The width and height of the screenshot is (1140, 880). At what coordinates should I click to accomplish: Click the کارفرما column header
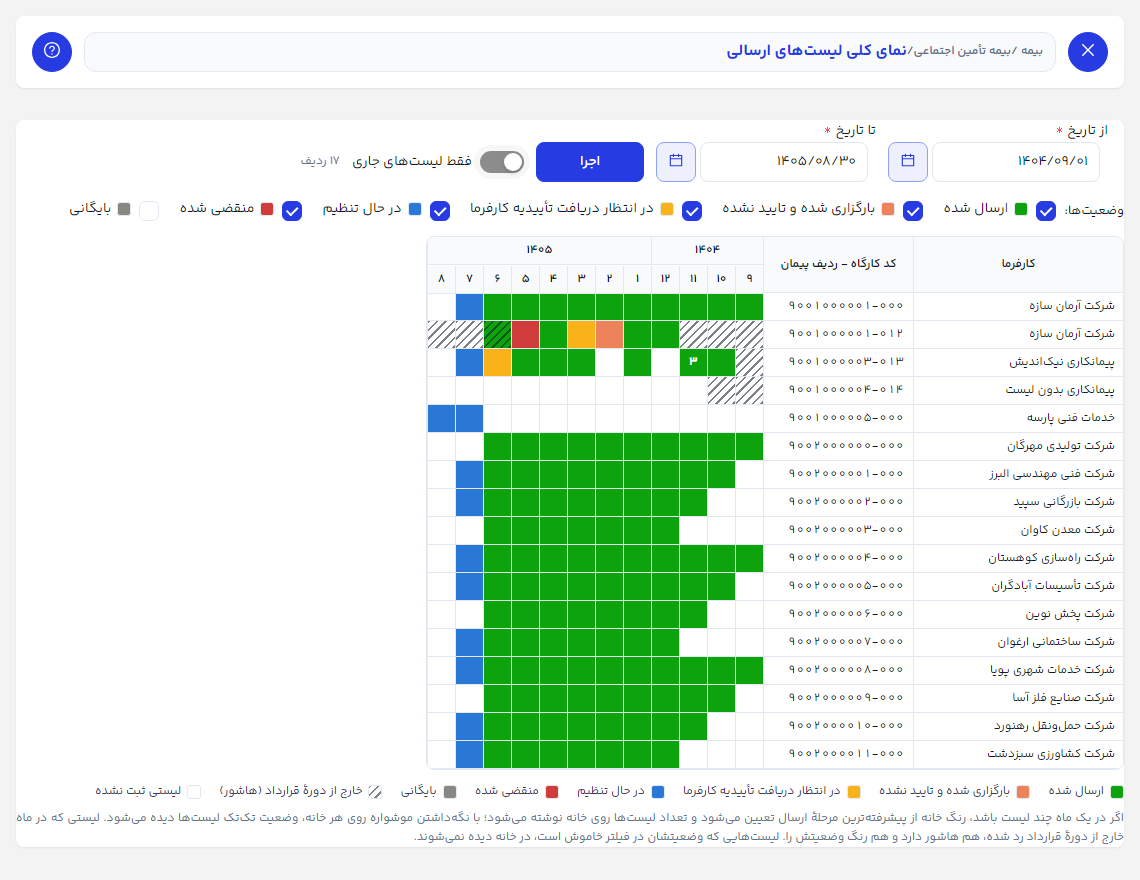click(1018, 264)
